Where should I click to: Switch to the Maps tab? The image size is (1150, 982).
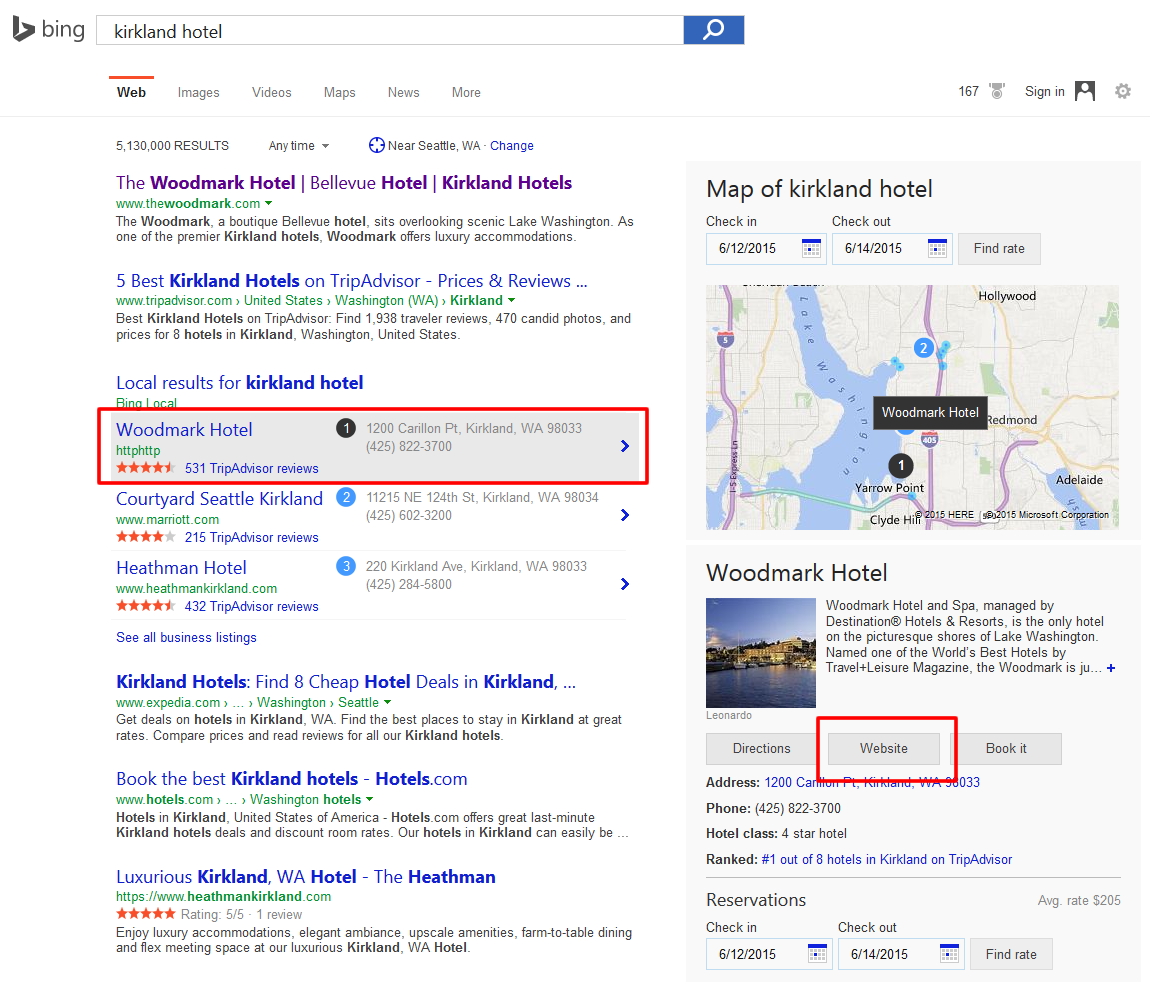pyautogui.click(x=339, y=92)
